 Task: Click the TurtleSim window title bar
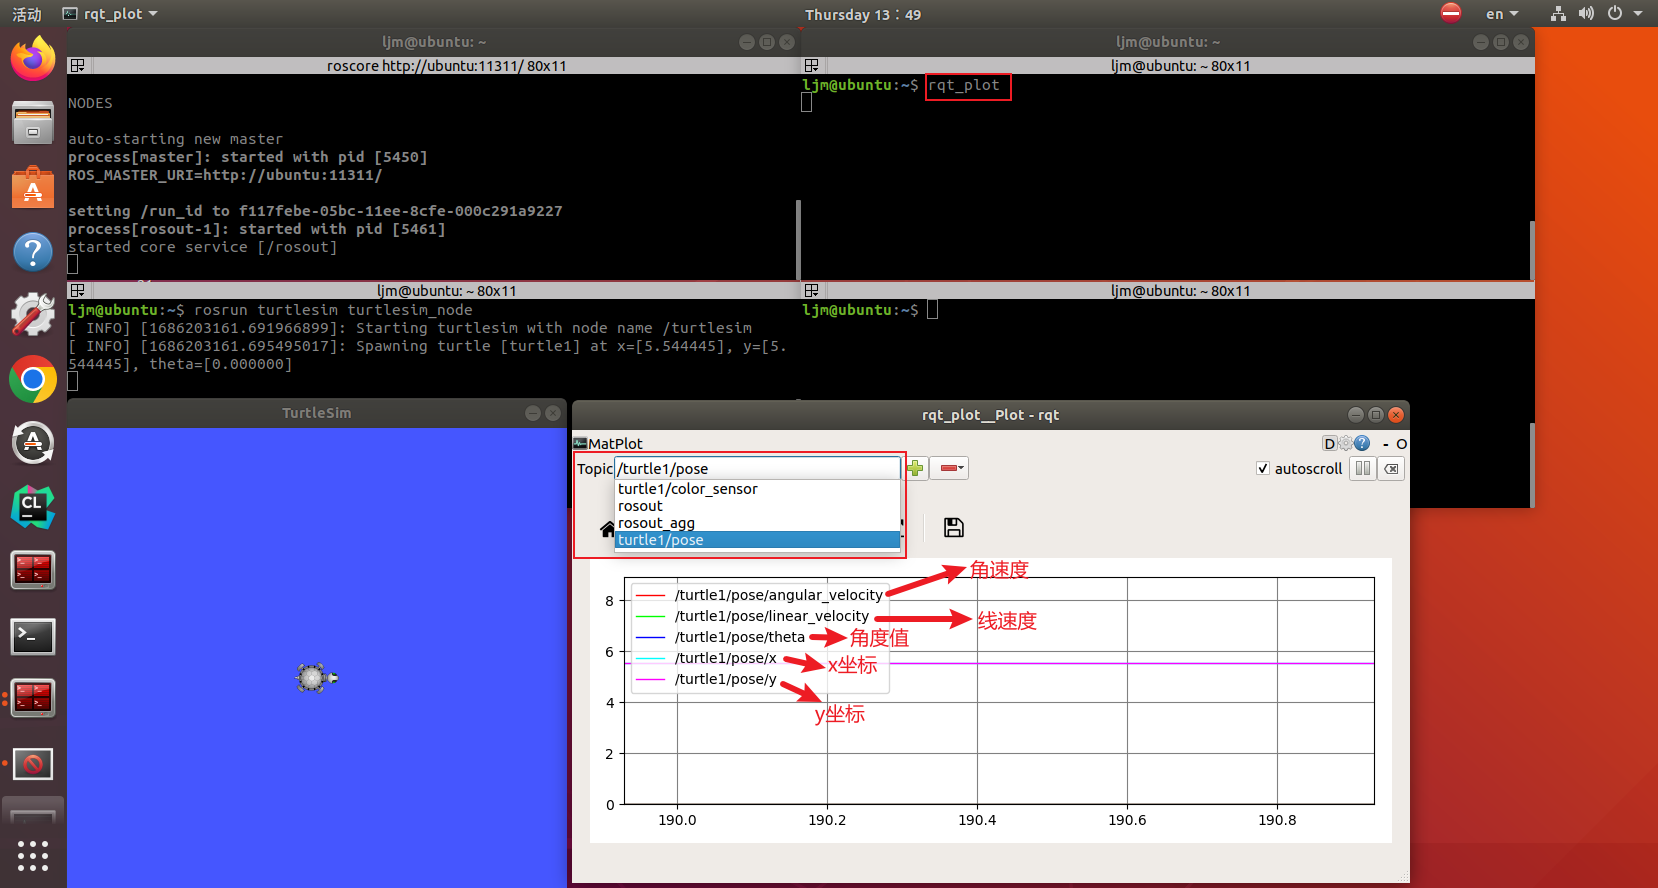[317, 413]
